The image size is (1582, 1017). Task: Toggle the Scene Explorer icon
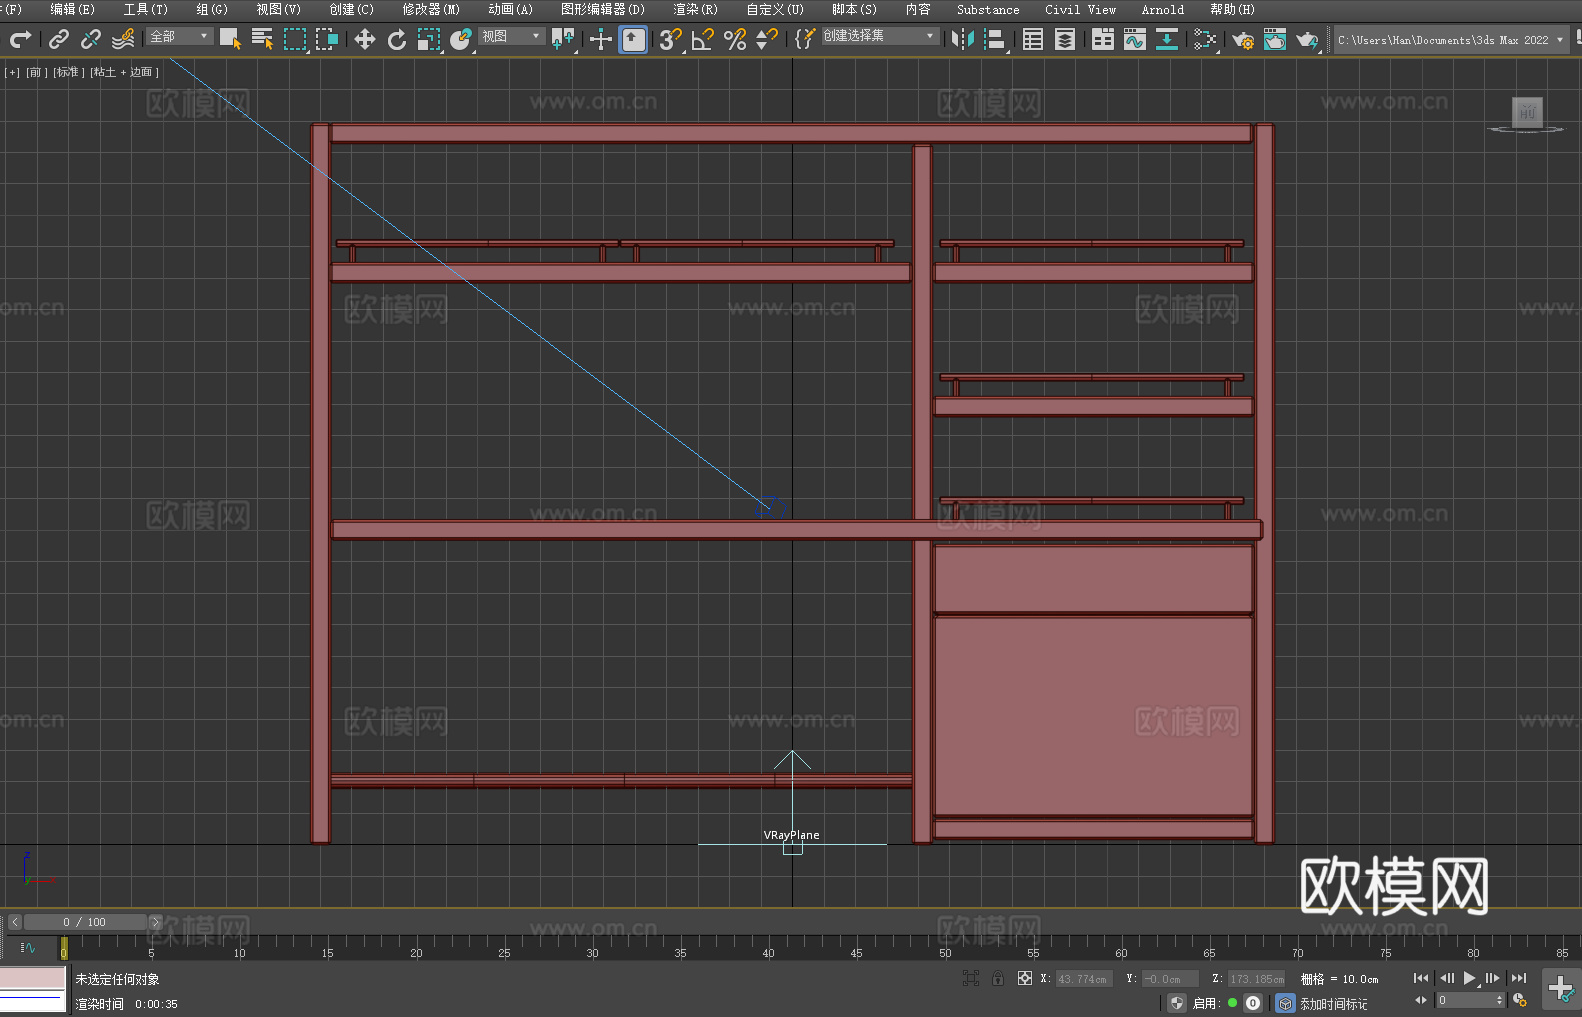[1033, 39]
